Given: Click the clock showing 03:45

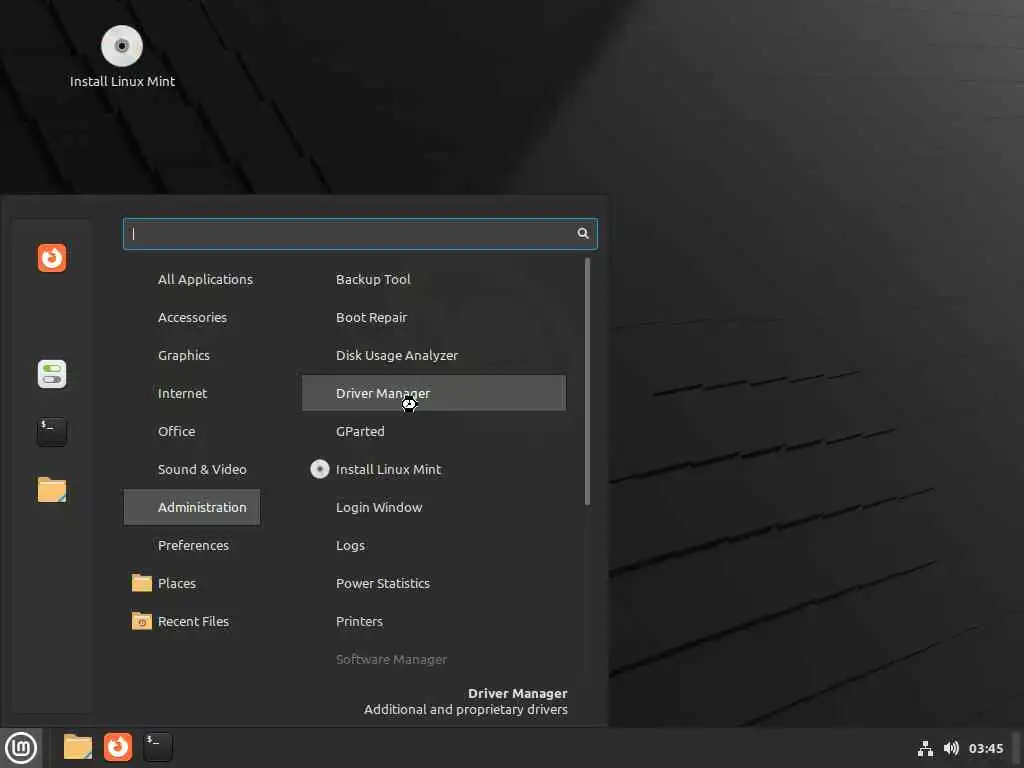Looking at the screenshot, I should pos(985,748).
